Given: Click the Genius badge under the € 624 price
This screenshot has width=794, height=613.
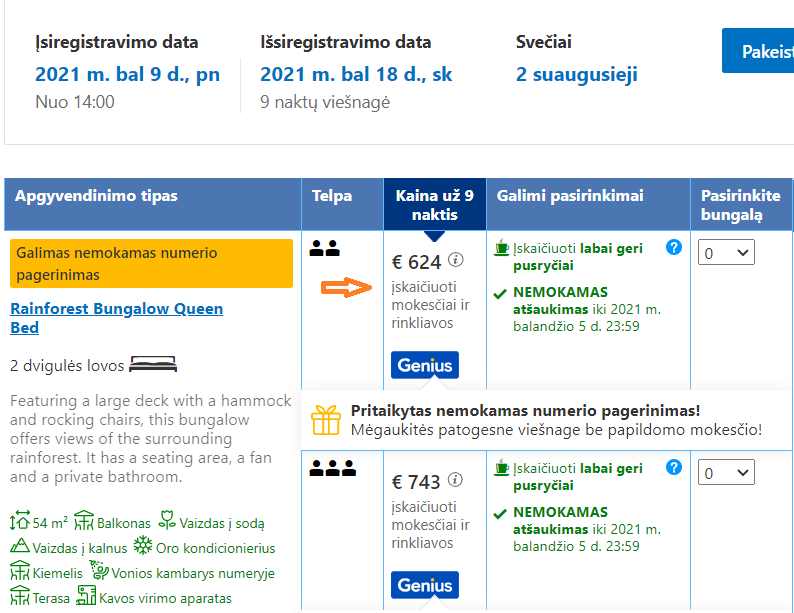Looking at the screenshot, I should coord(424,365).
